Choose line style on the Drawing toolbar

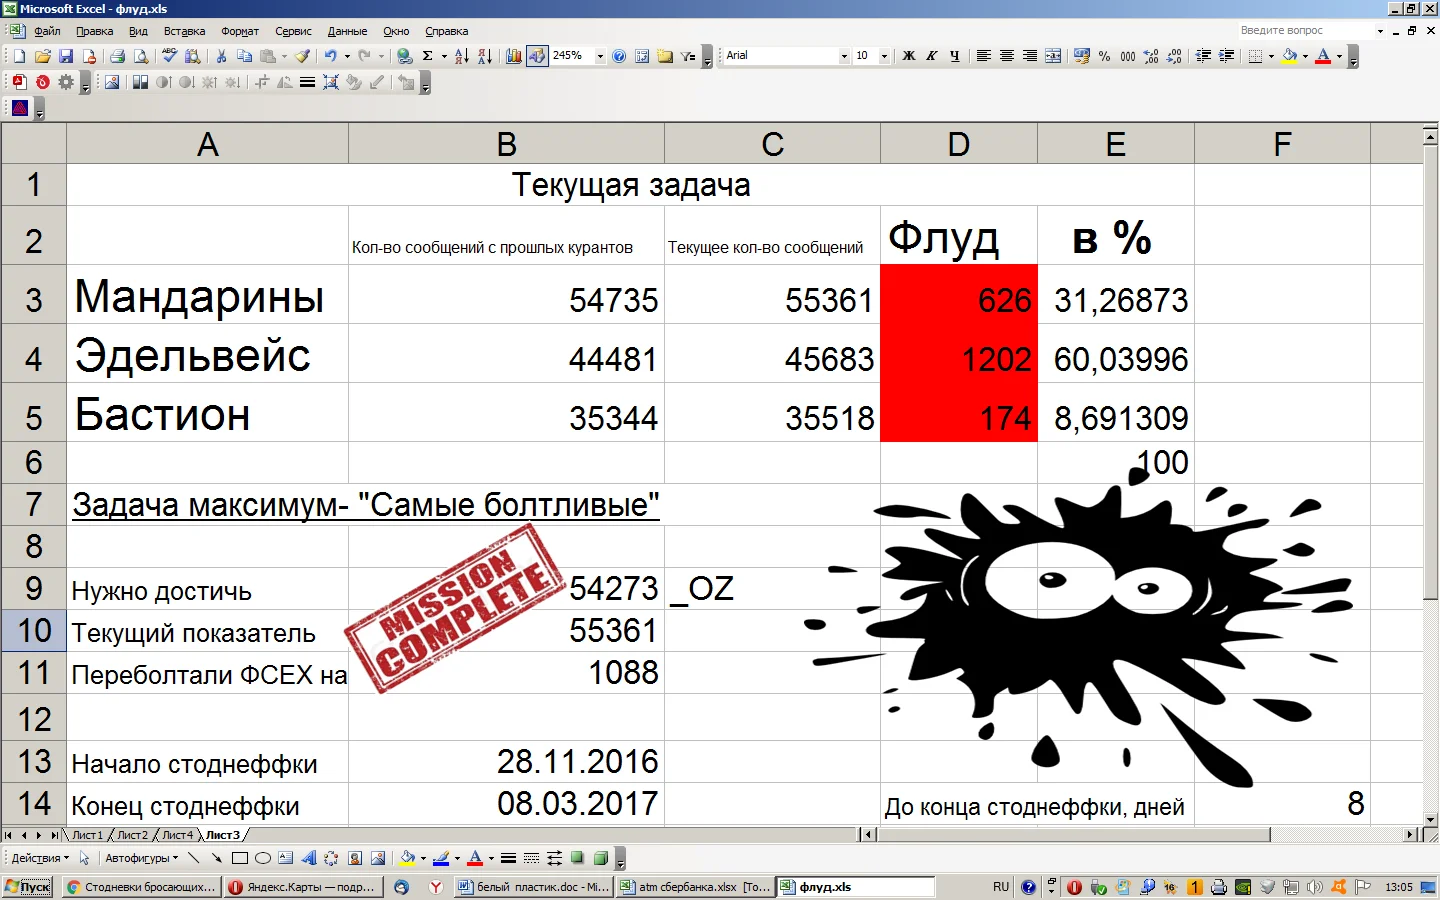[x=508, y=858]
